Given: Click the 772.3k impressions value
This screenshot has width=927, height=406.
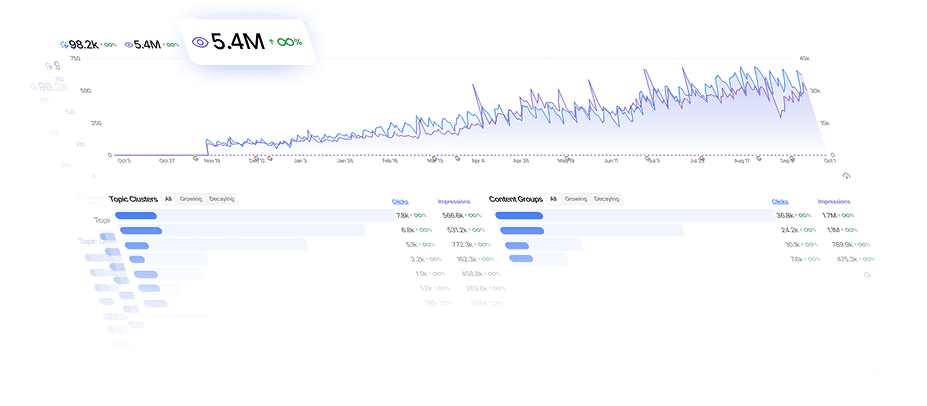Looking at the screenshot, I should pos(462,245).
